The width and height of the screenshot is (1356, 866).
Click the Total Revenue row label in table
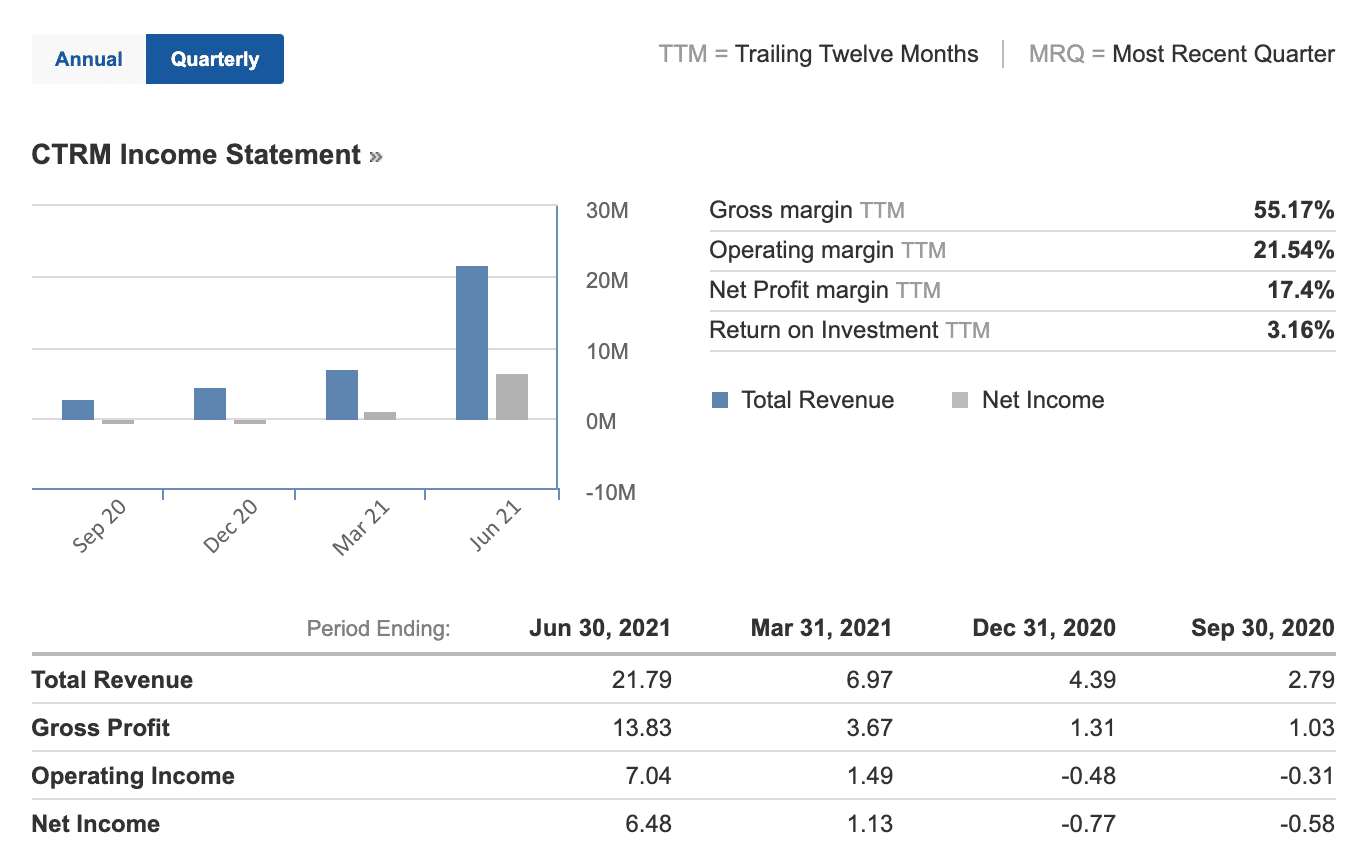pos(112,680)
